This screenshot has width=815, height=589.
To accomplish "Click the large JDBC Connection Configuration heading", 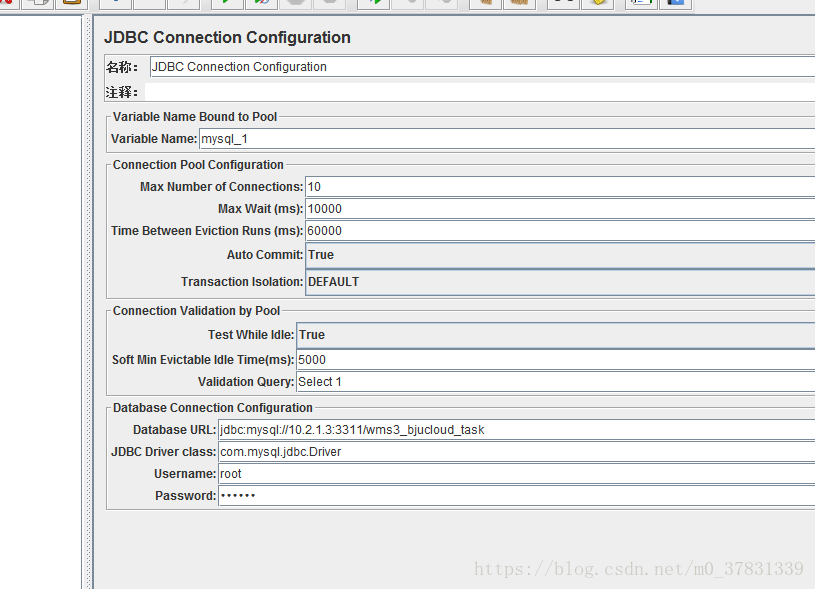I will pos(227,37).
